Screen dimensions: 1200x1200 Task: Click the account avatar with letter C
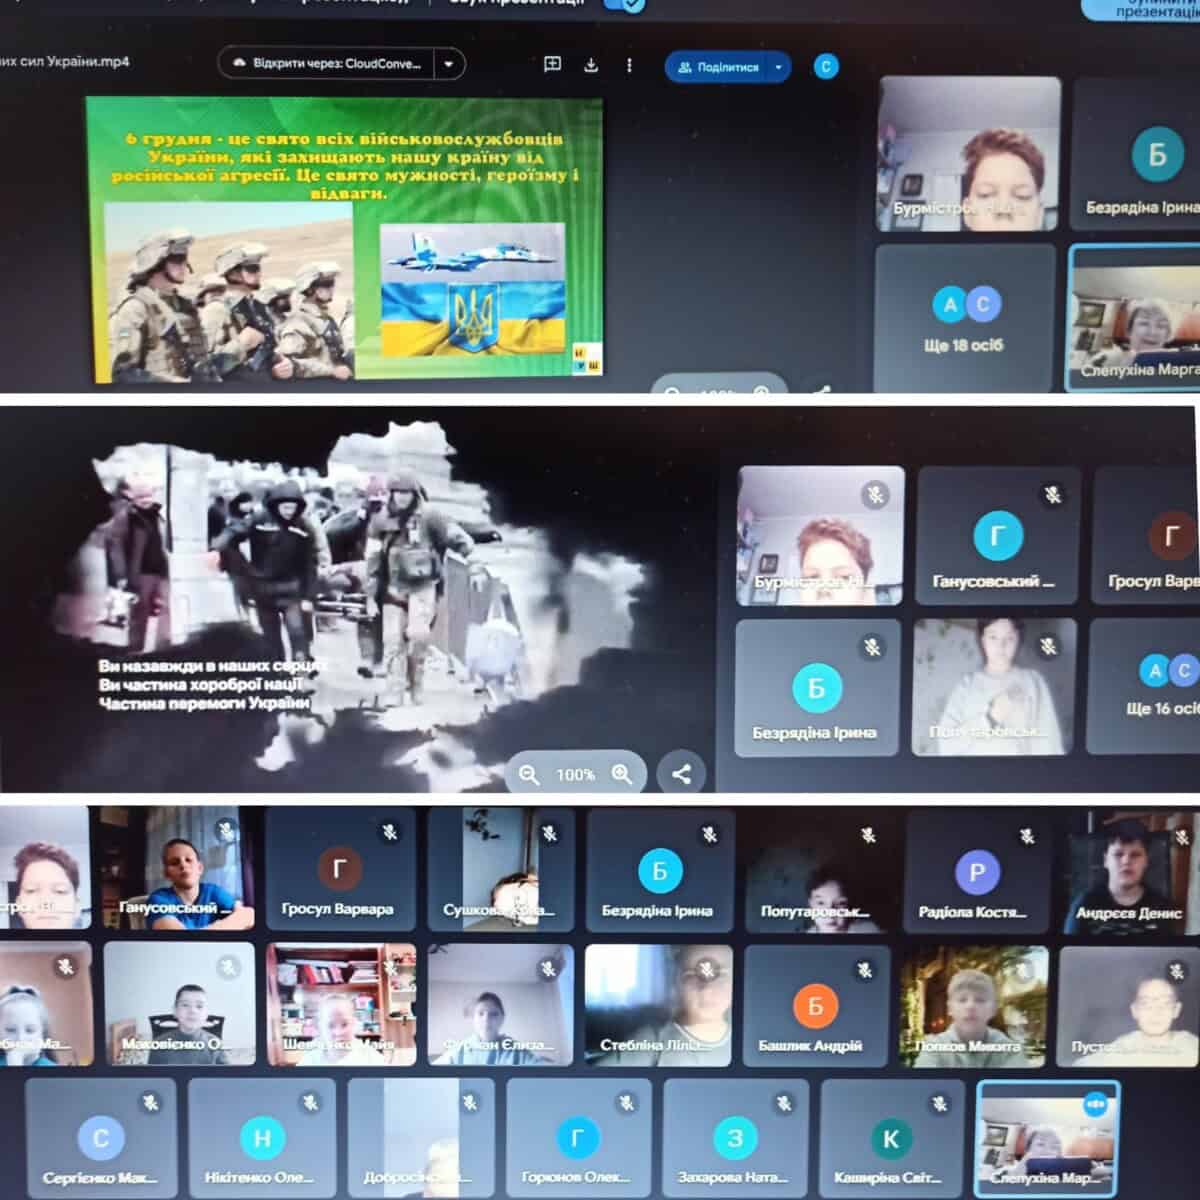(825, 66)
